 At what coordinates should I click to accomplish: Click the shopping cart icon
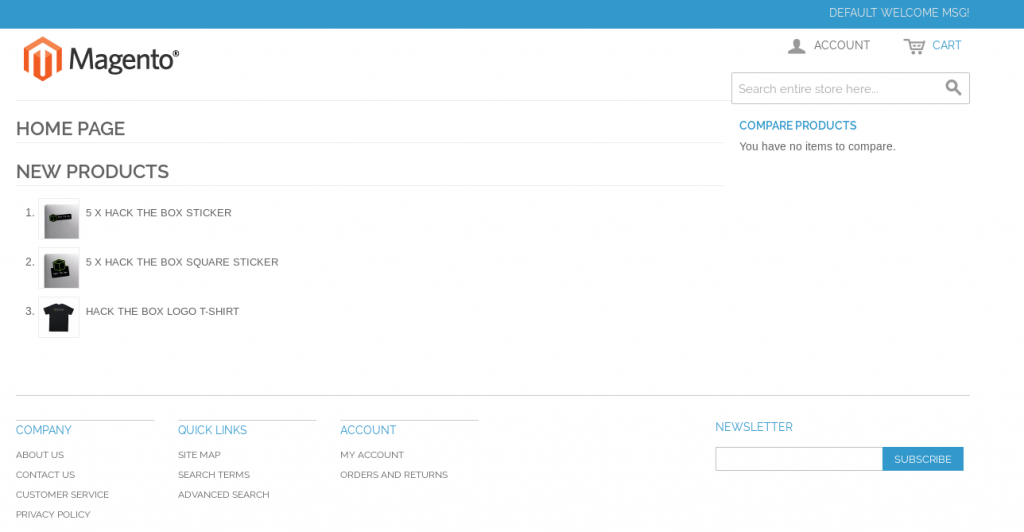(914, 46)
